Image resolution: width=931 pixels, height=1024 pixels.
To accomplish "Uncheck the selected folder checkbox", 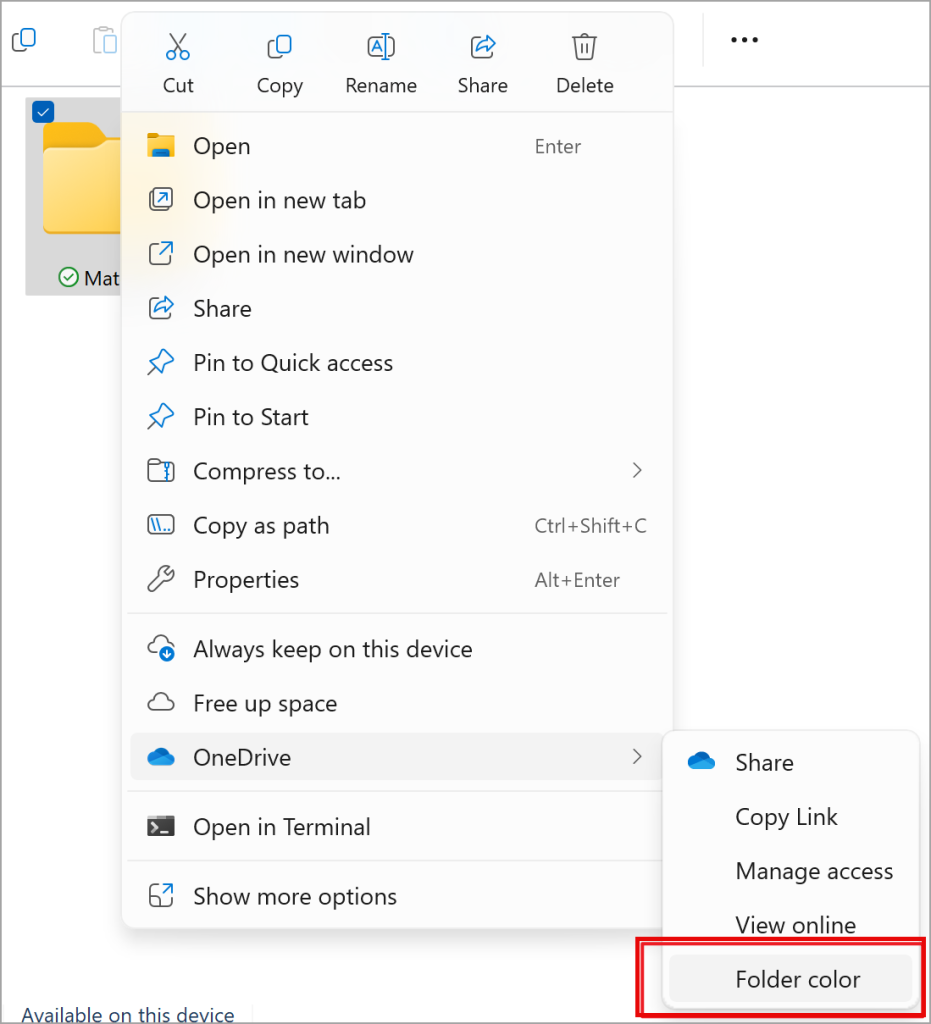I will (42, 112).
